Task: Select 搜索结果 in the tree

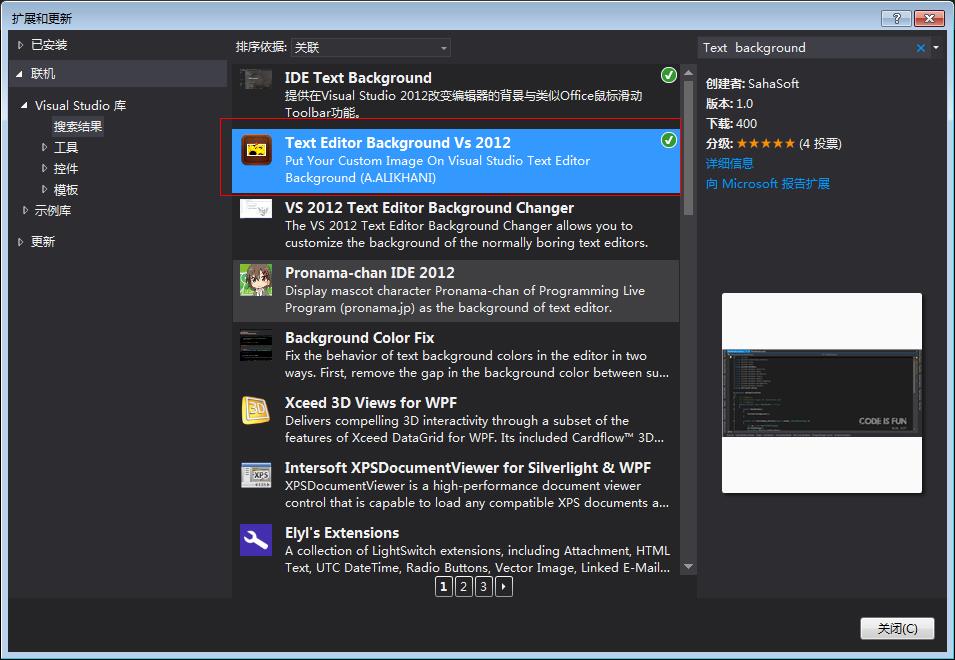Action: (x=78, y=127)
